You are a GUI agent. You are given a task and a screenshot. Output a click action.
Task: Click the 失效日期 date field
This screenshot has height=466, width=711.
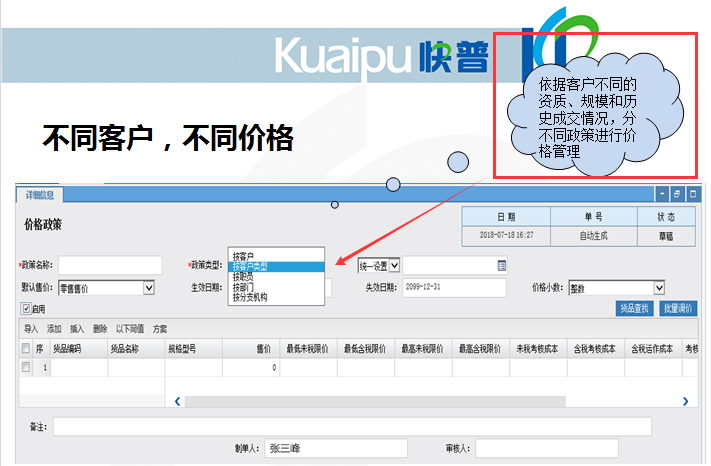pos(454,287)
